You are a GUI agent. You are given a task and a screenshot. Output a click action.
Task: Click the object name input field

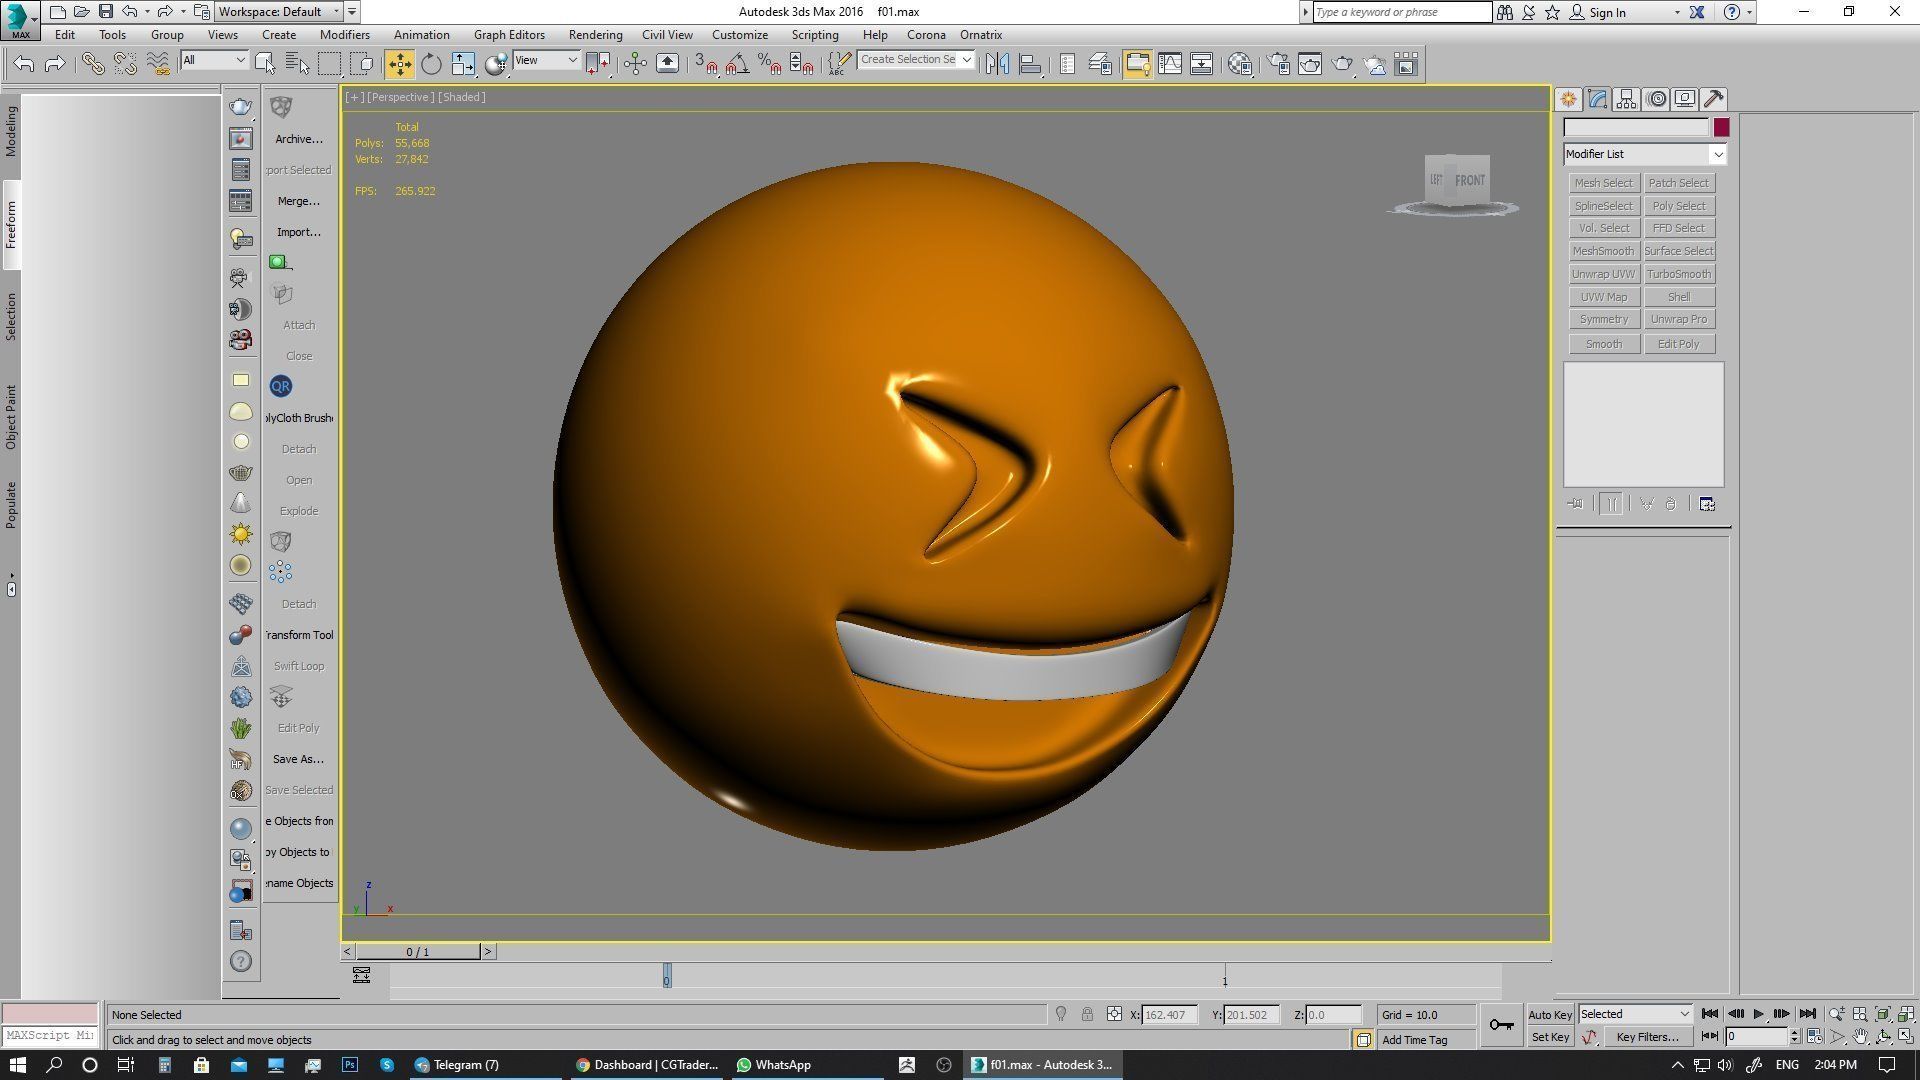click(1636, 127)
